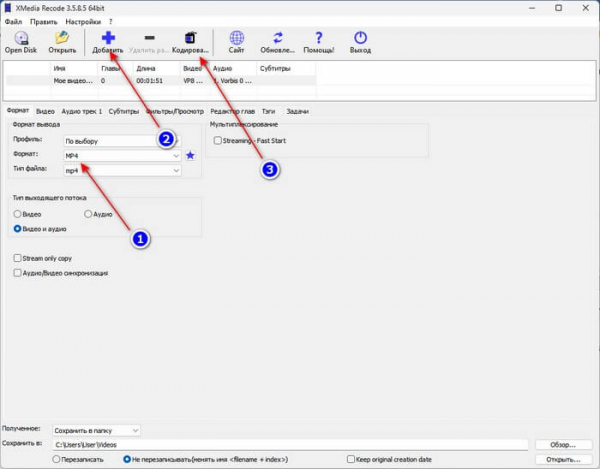This screenshot has width=600, height=469.
Task: Open the Формат MP4 dropdown list
Action: (122, 156)
